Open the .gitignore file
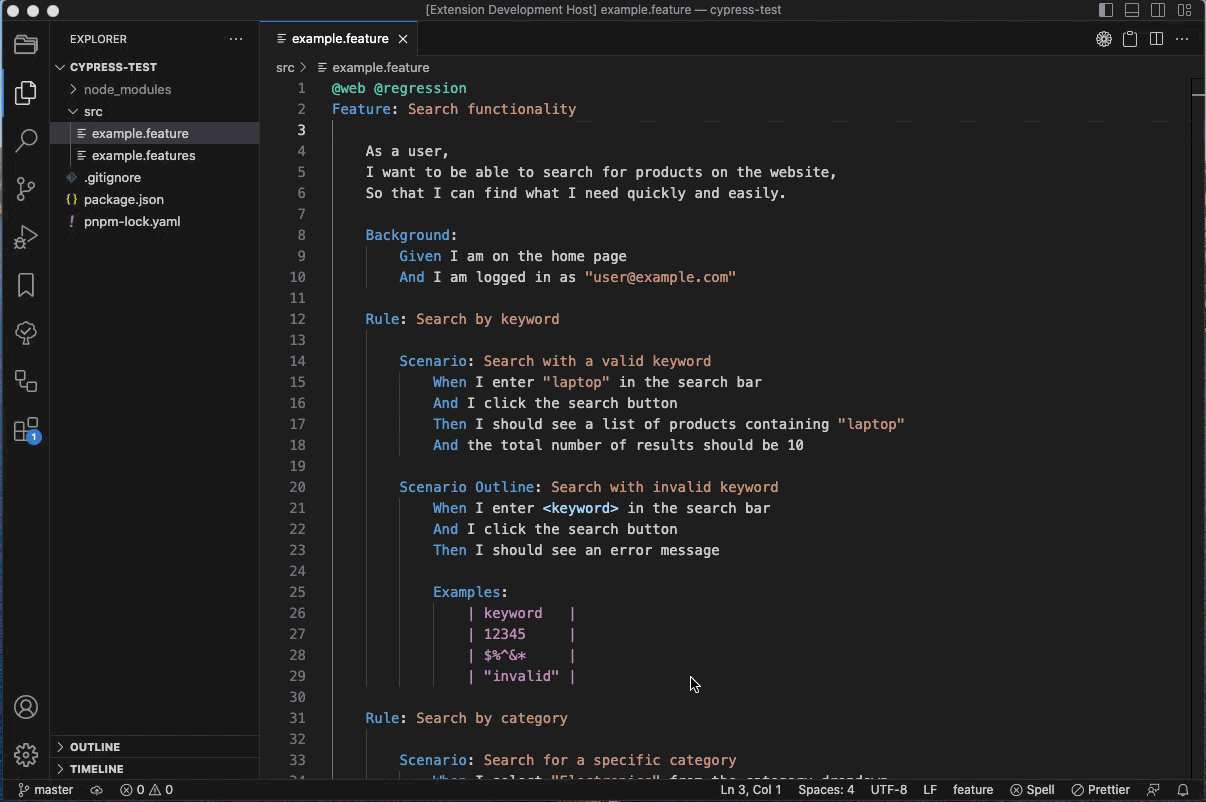Screen dimensions: 1206x802 [x=155, y=177]
